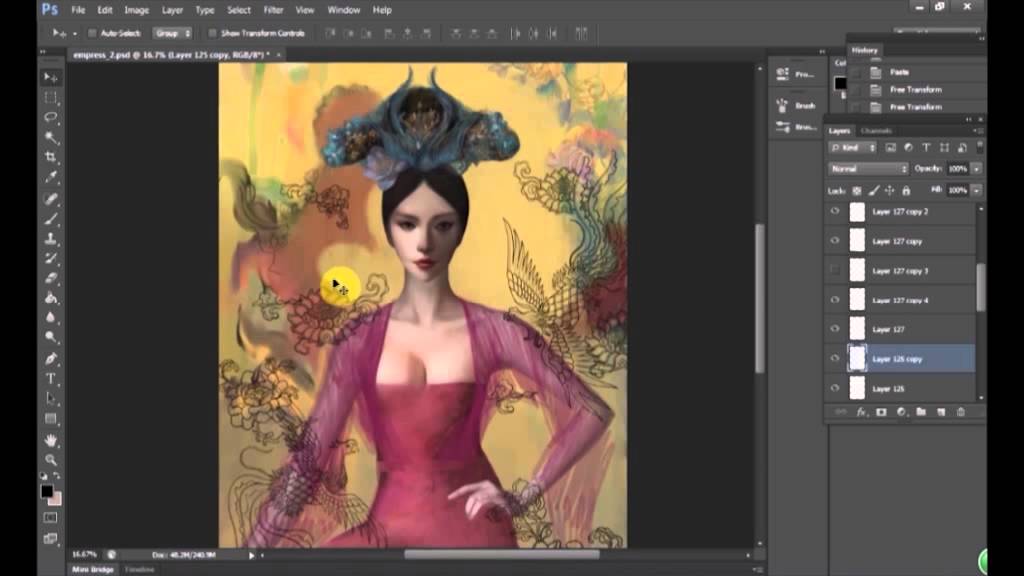The width and height of the screenshot is (1024, 576).
Task: Toggle Quick Mask mode icon
Action: pos(50,518)
